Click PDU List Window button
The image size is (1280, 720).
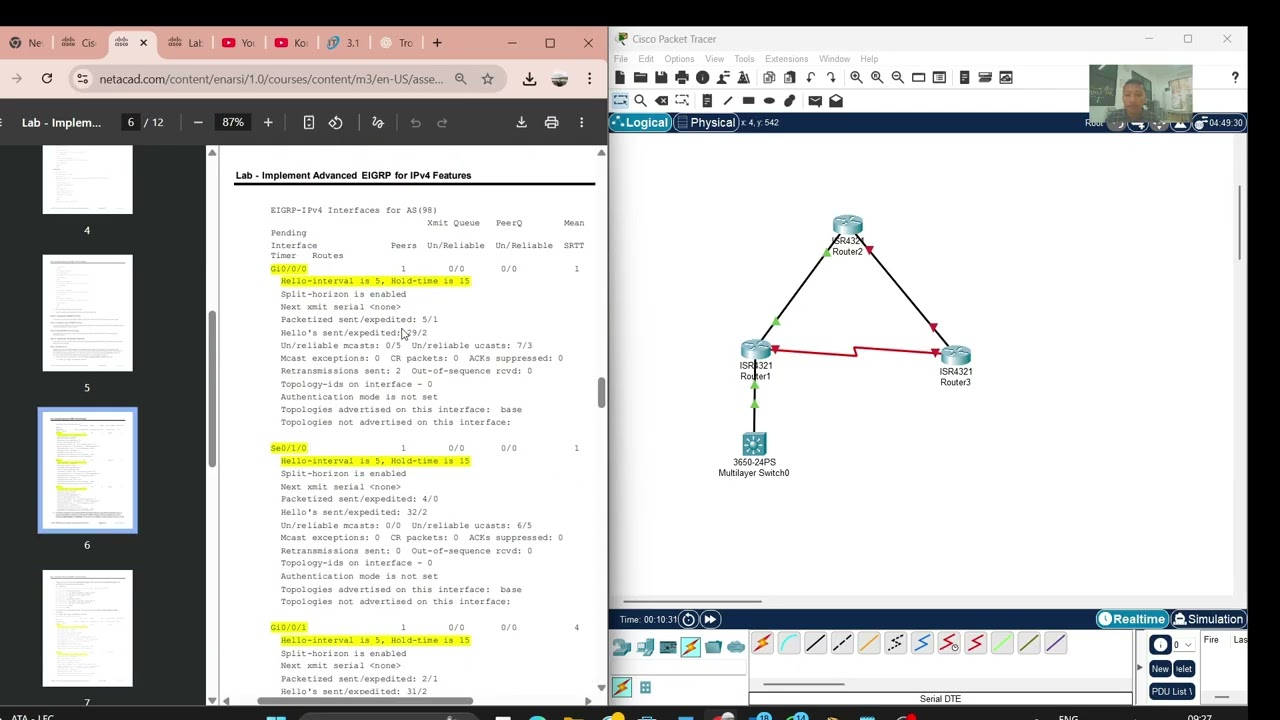pos(1171,691)
